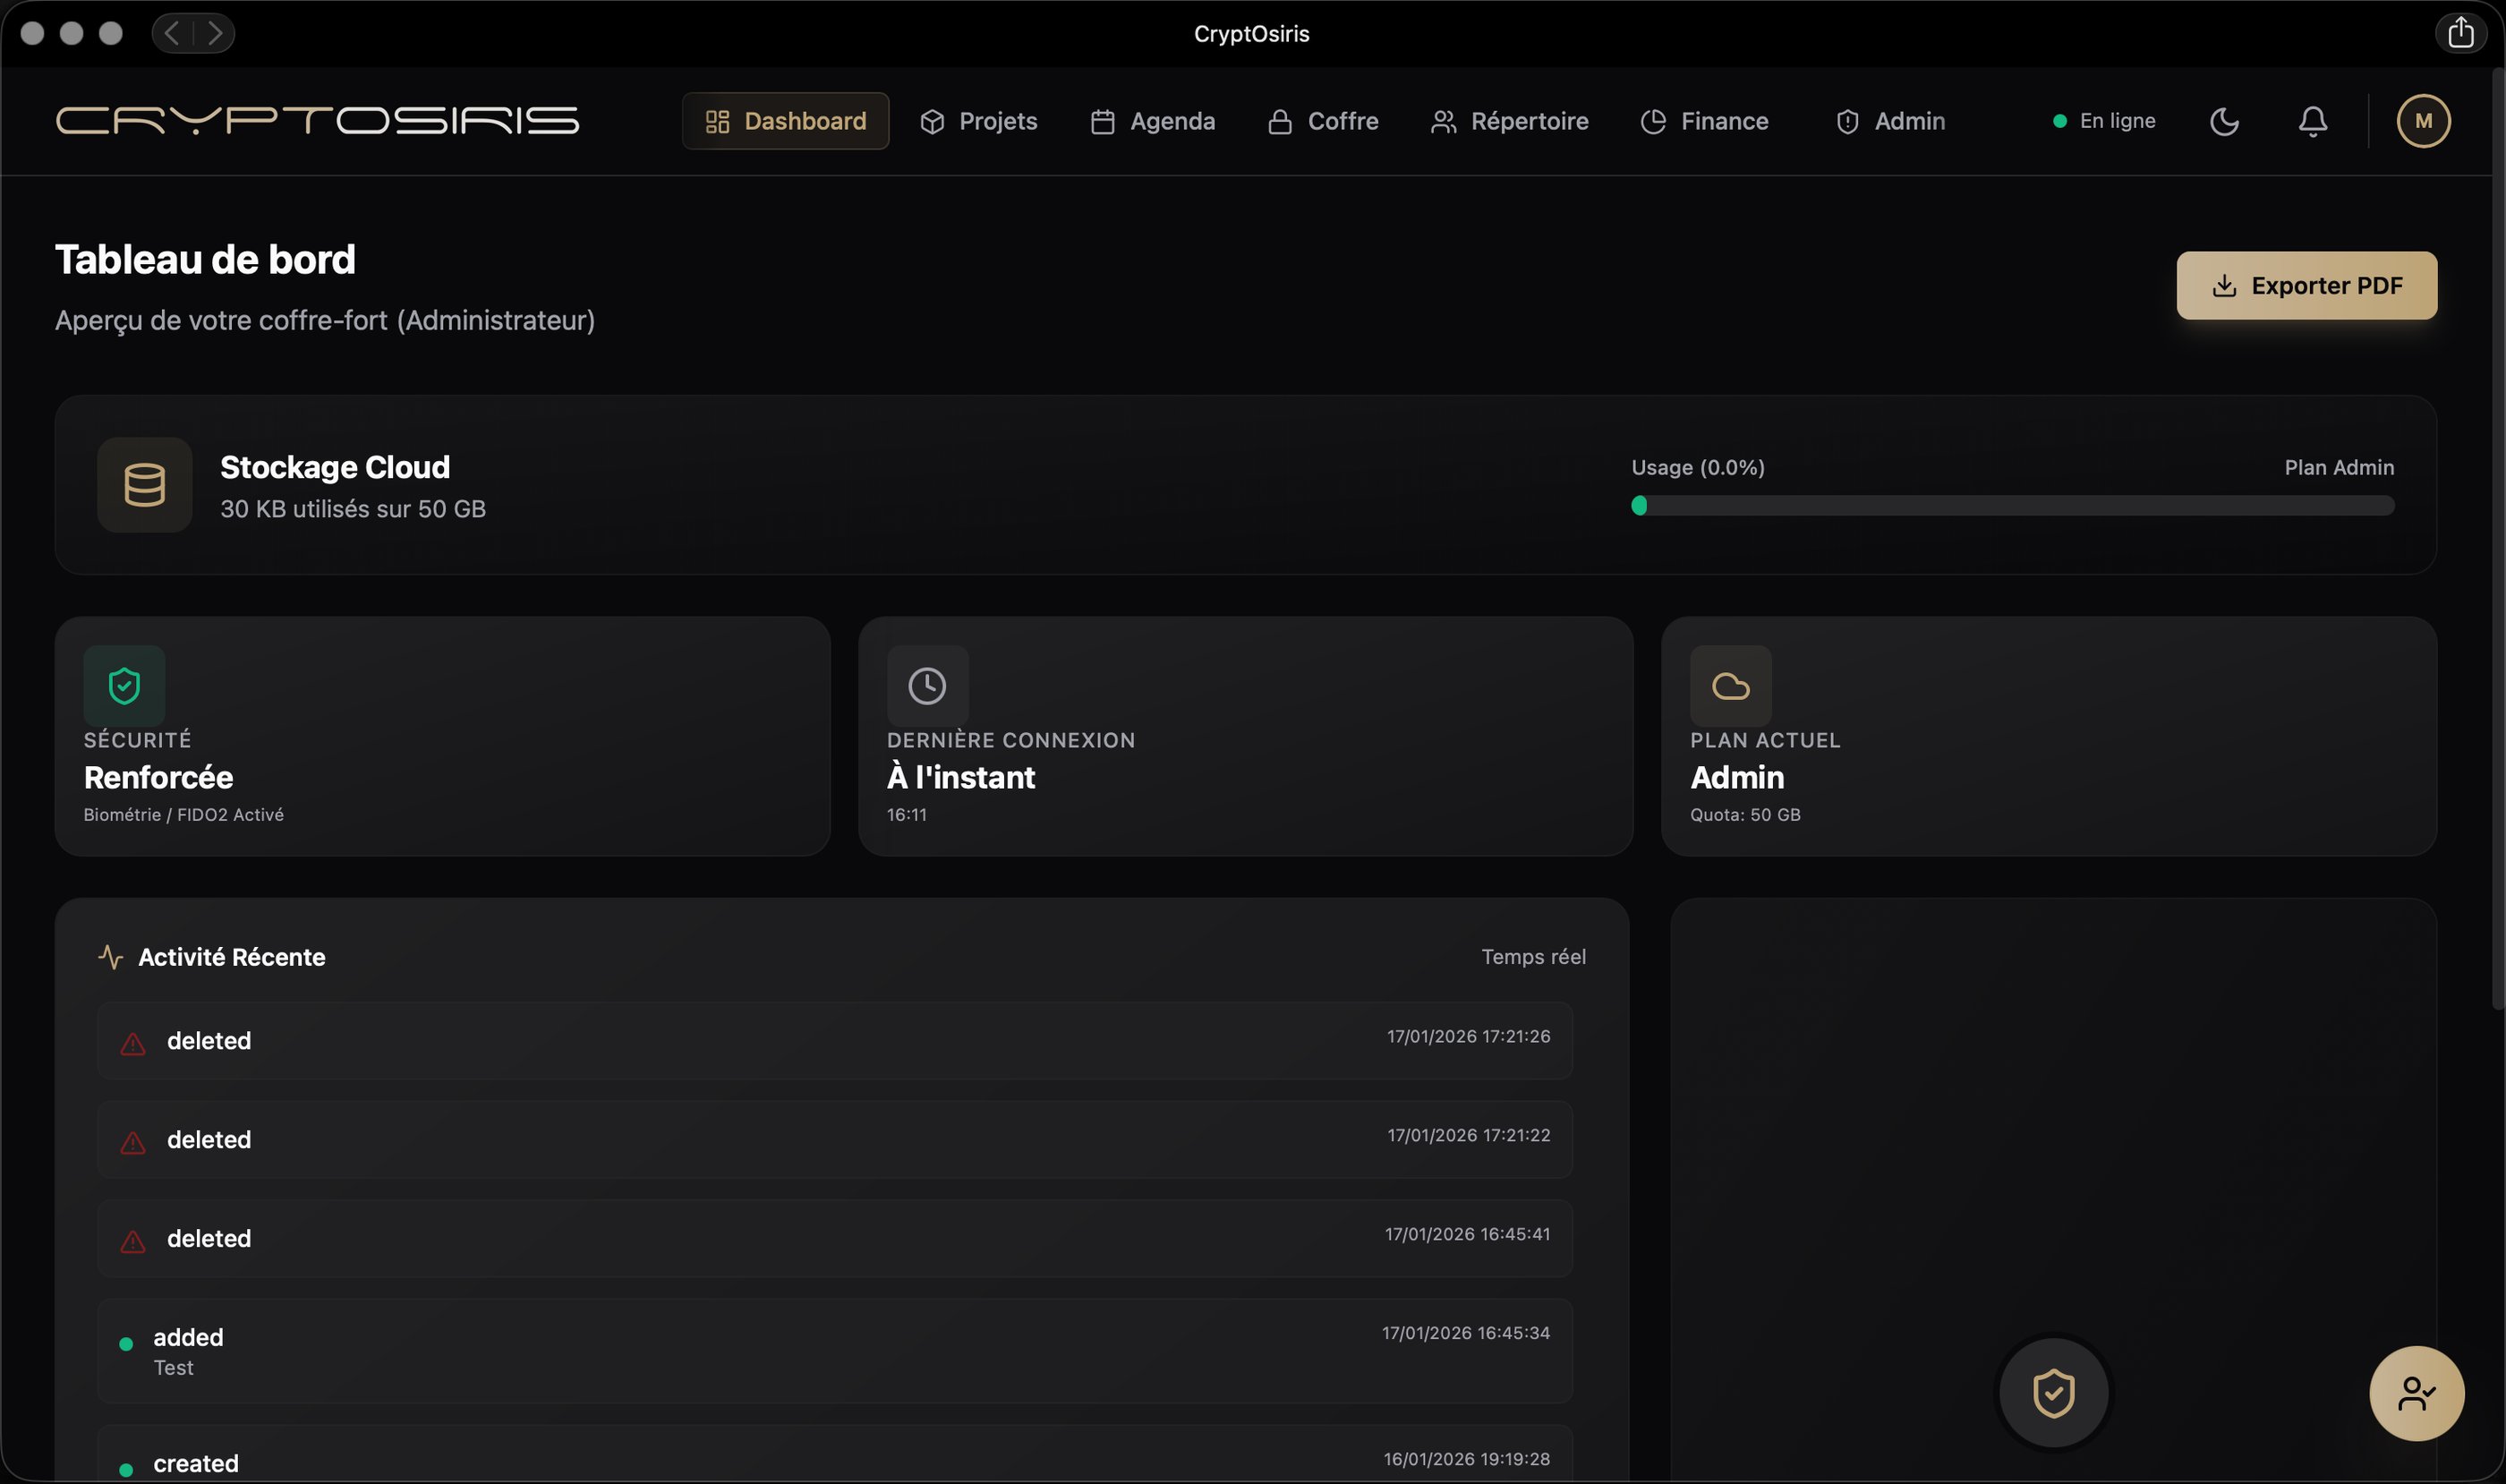Toggle dark mode with the moon icon

tap(2223, 121)
